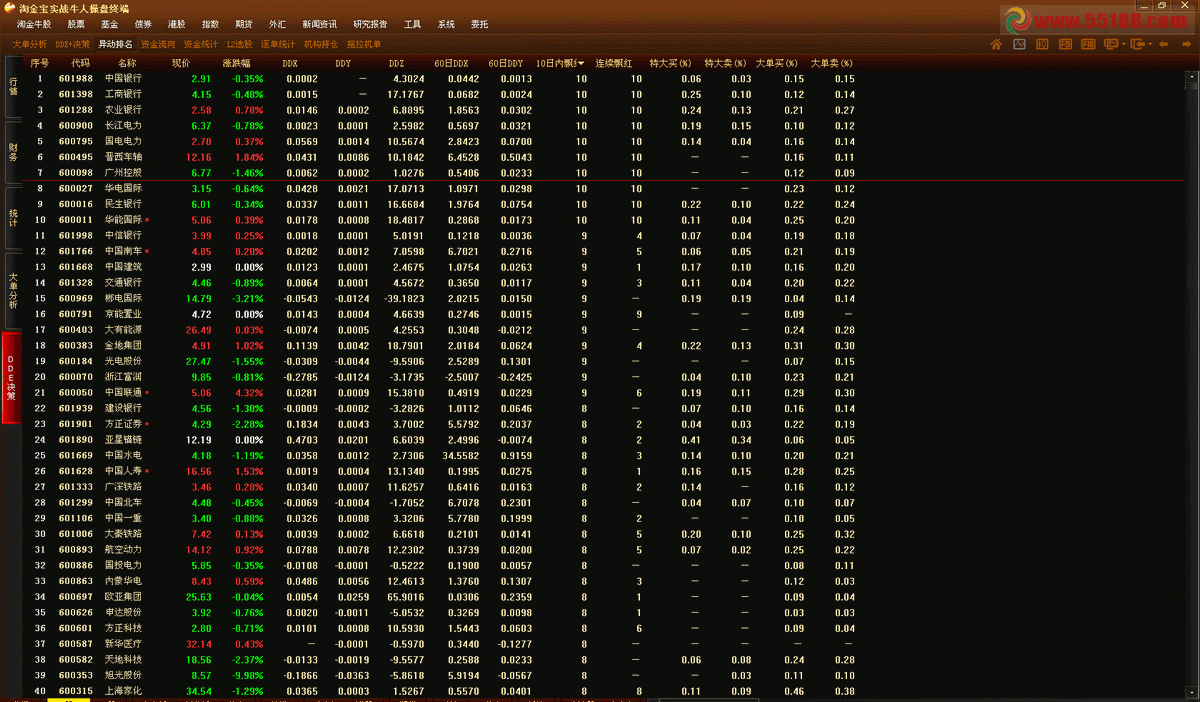Open the 期货 menu

click(x=243, y=24)
